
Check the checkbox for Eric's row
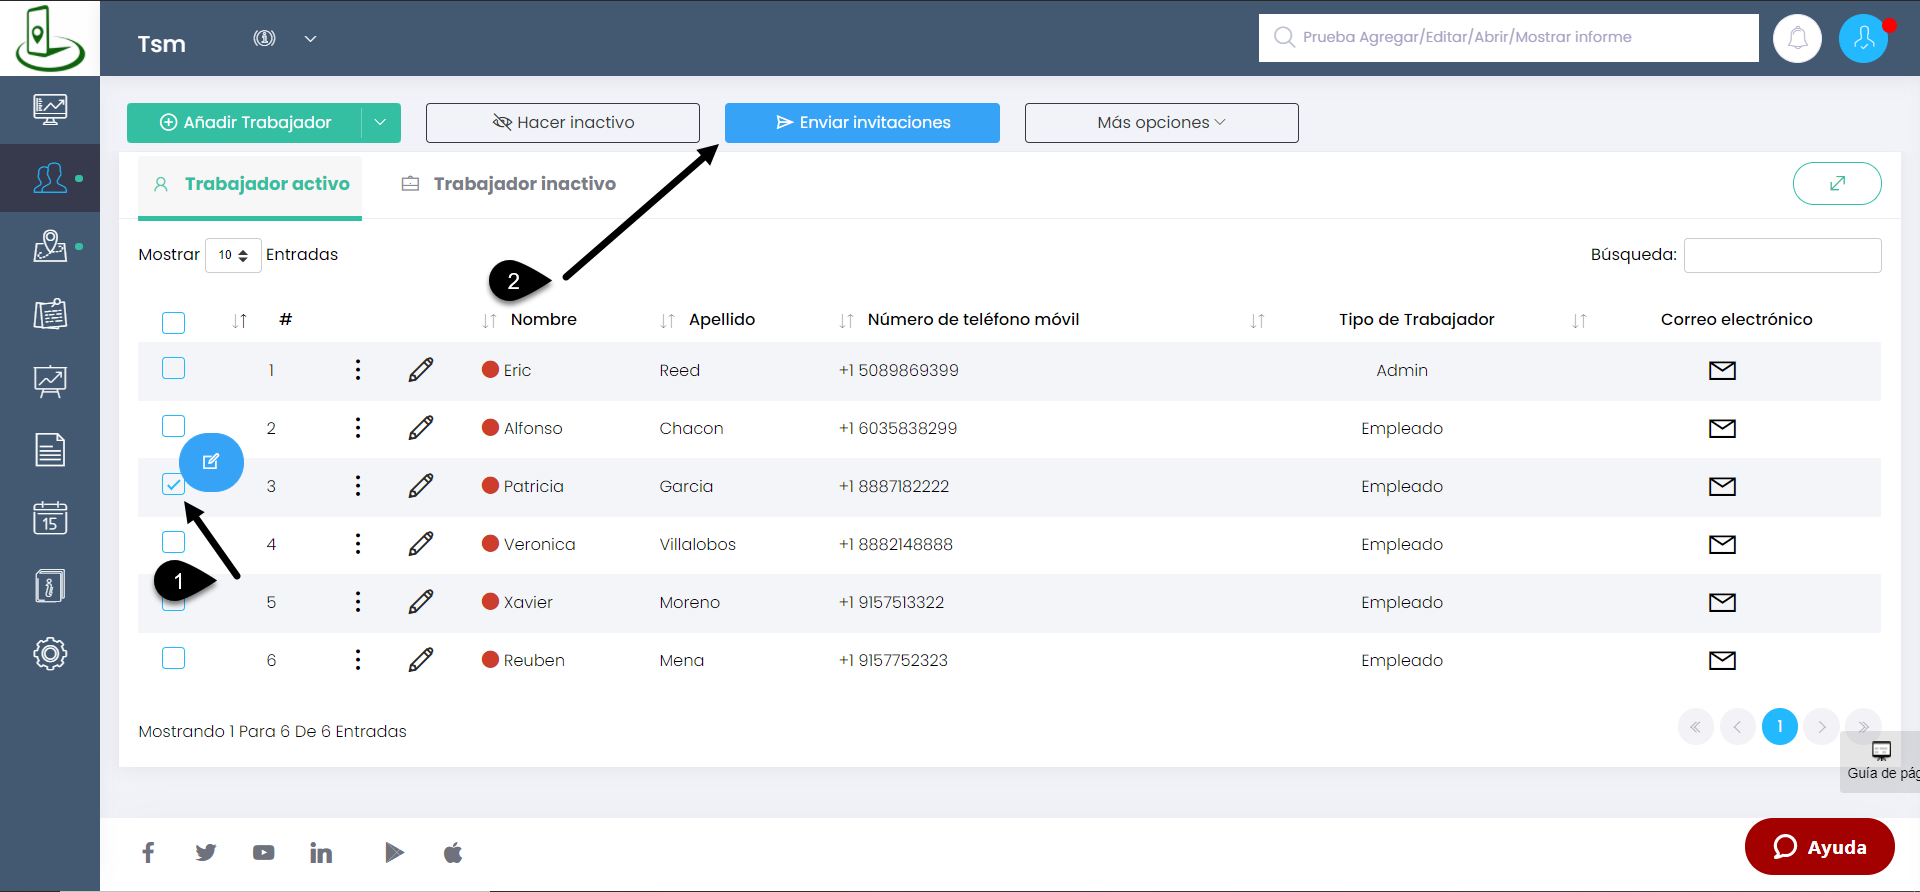point(173,368)
